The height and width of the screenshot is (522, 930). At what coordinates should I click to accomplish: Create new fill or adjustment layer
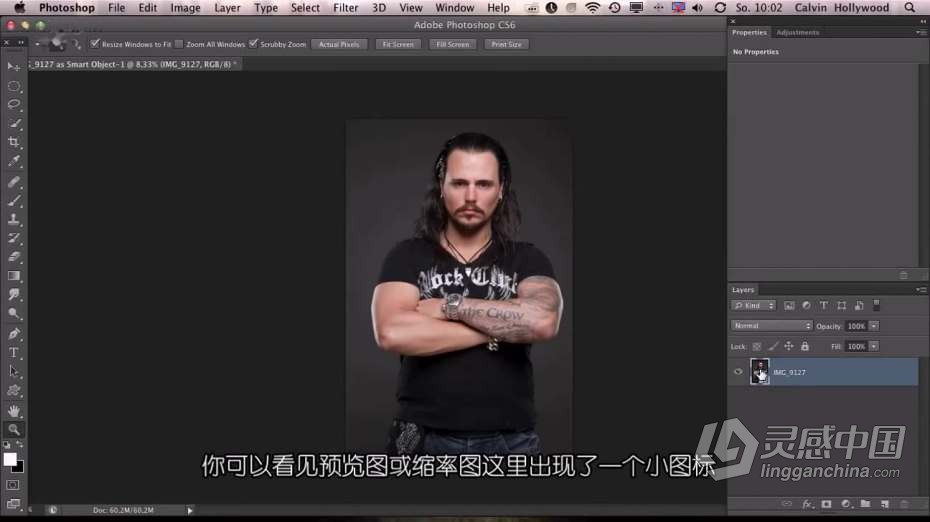click(x=846, y=504)
